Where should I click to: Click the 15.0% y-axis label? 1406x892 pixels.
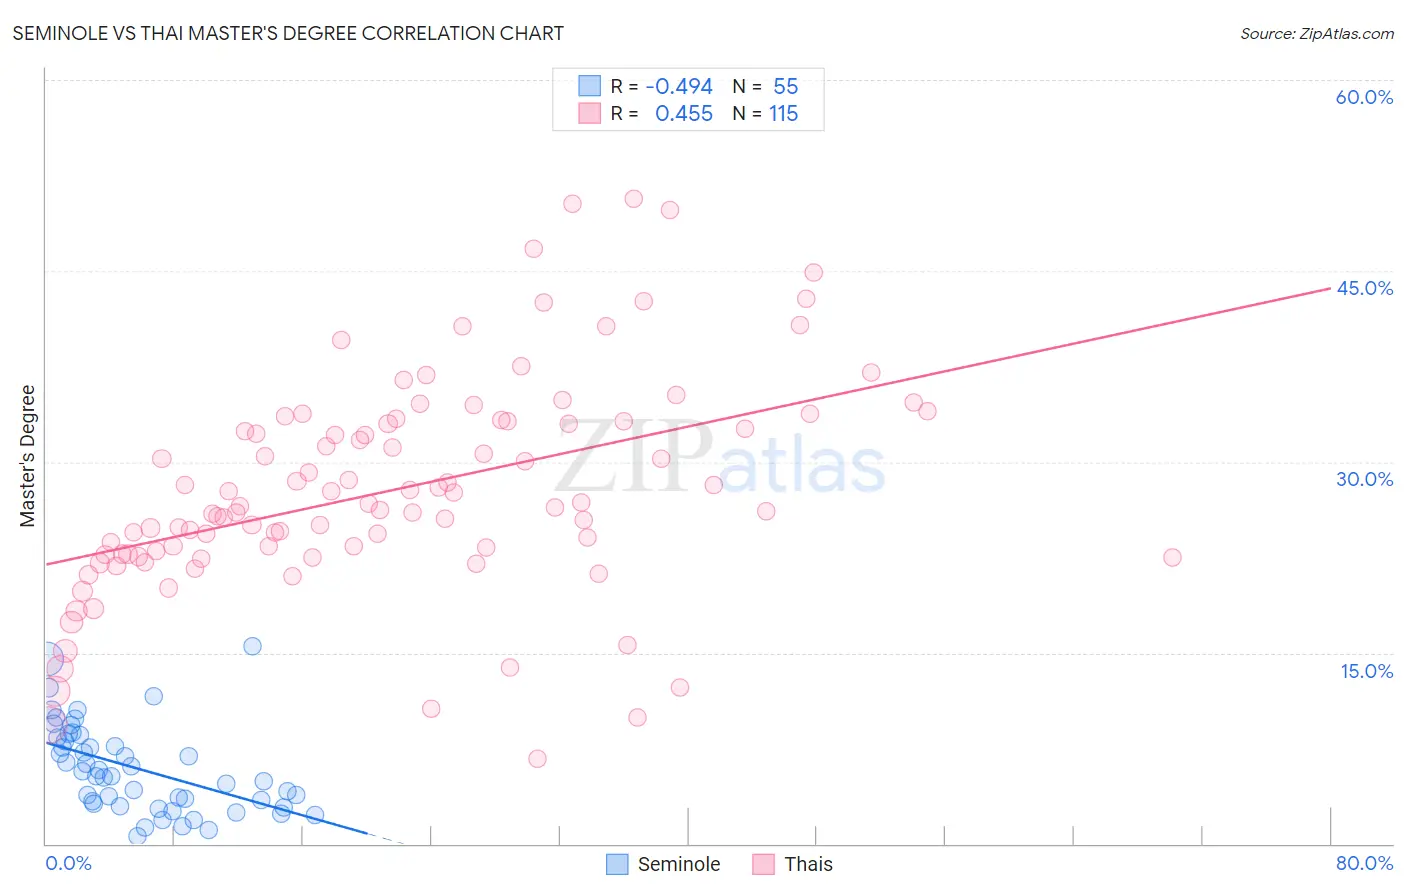pos(1366,671)
